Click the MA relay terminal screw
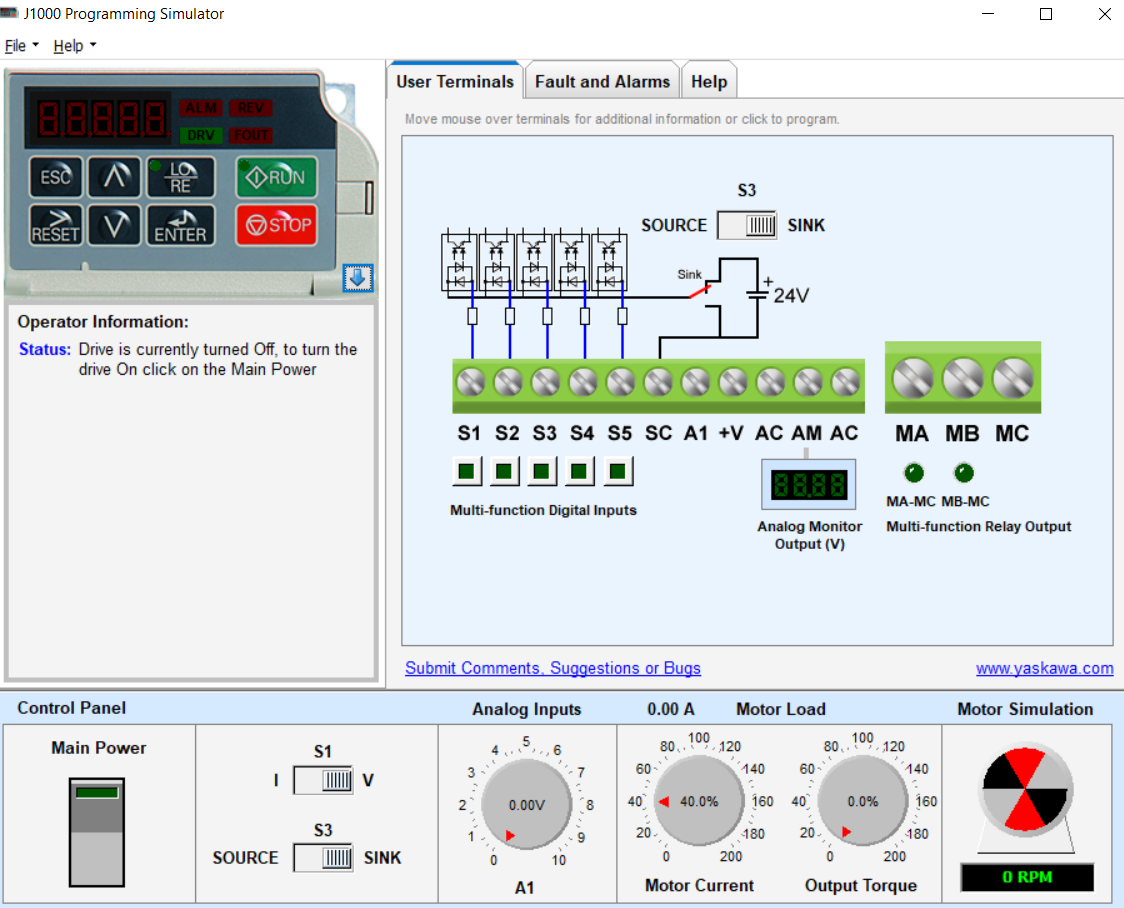 coord(913,378)
